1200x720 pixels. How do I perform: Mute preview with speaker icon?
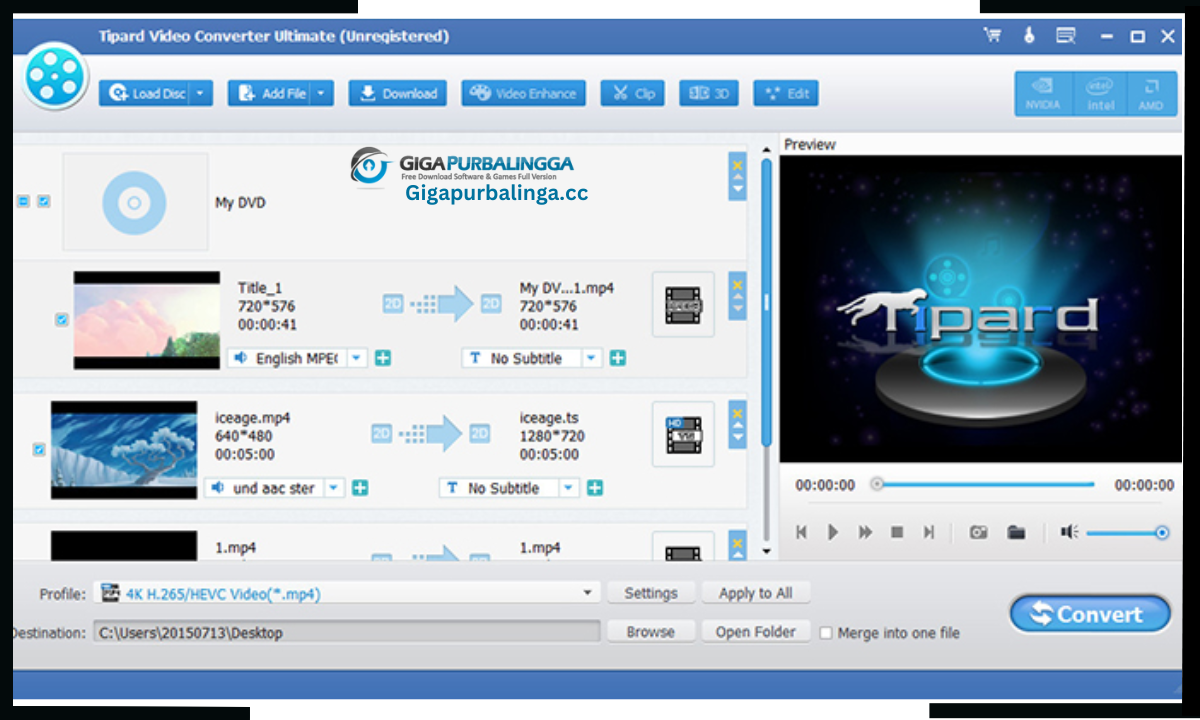tap(1069, 532)
